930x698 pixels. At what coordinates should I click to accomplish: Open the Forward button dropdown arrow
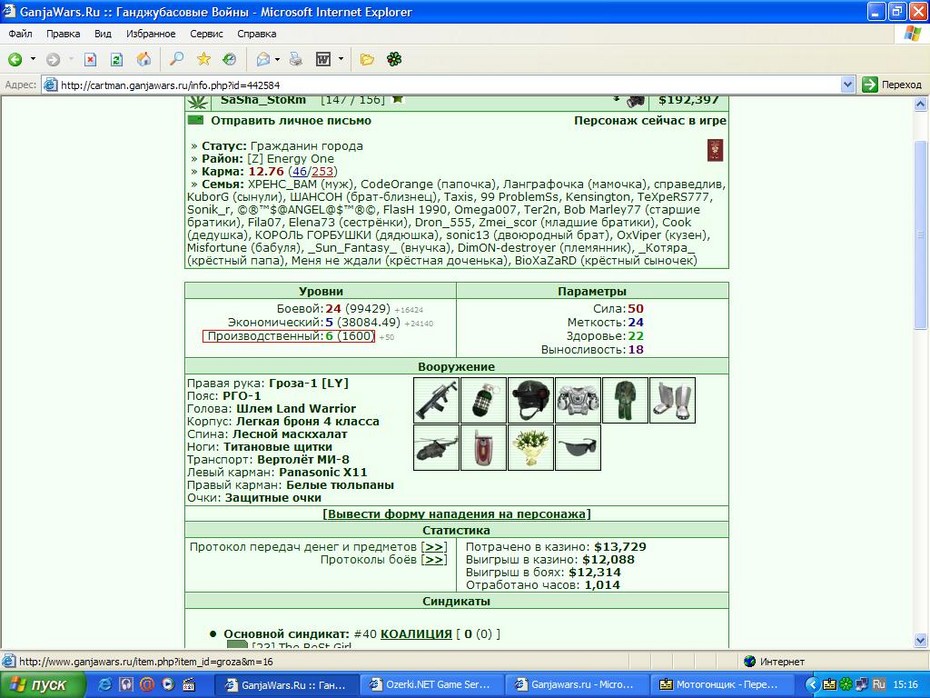point(71,59)
